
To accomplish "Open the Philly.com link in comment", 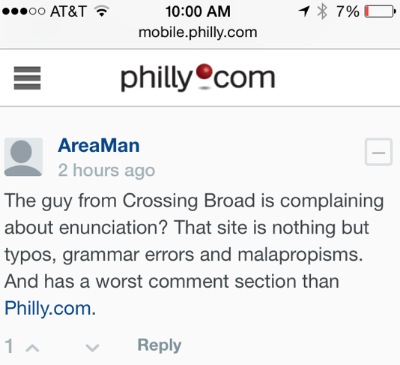I will 48,308.
